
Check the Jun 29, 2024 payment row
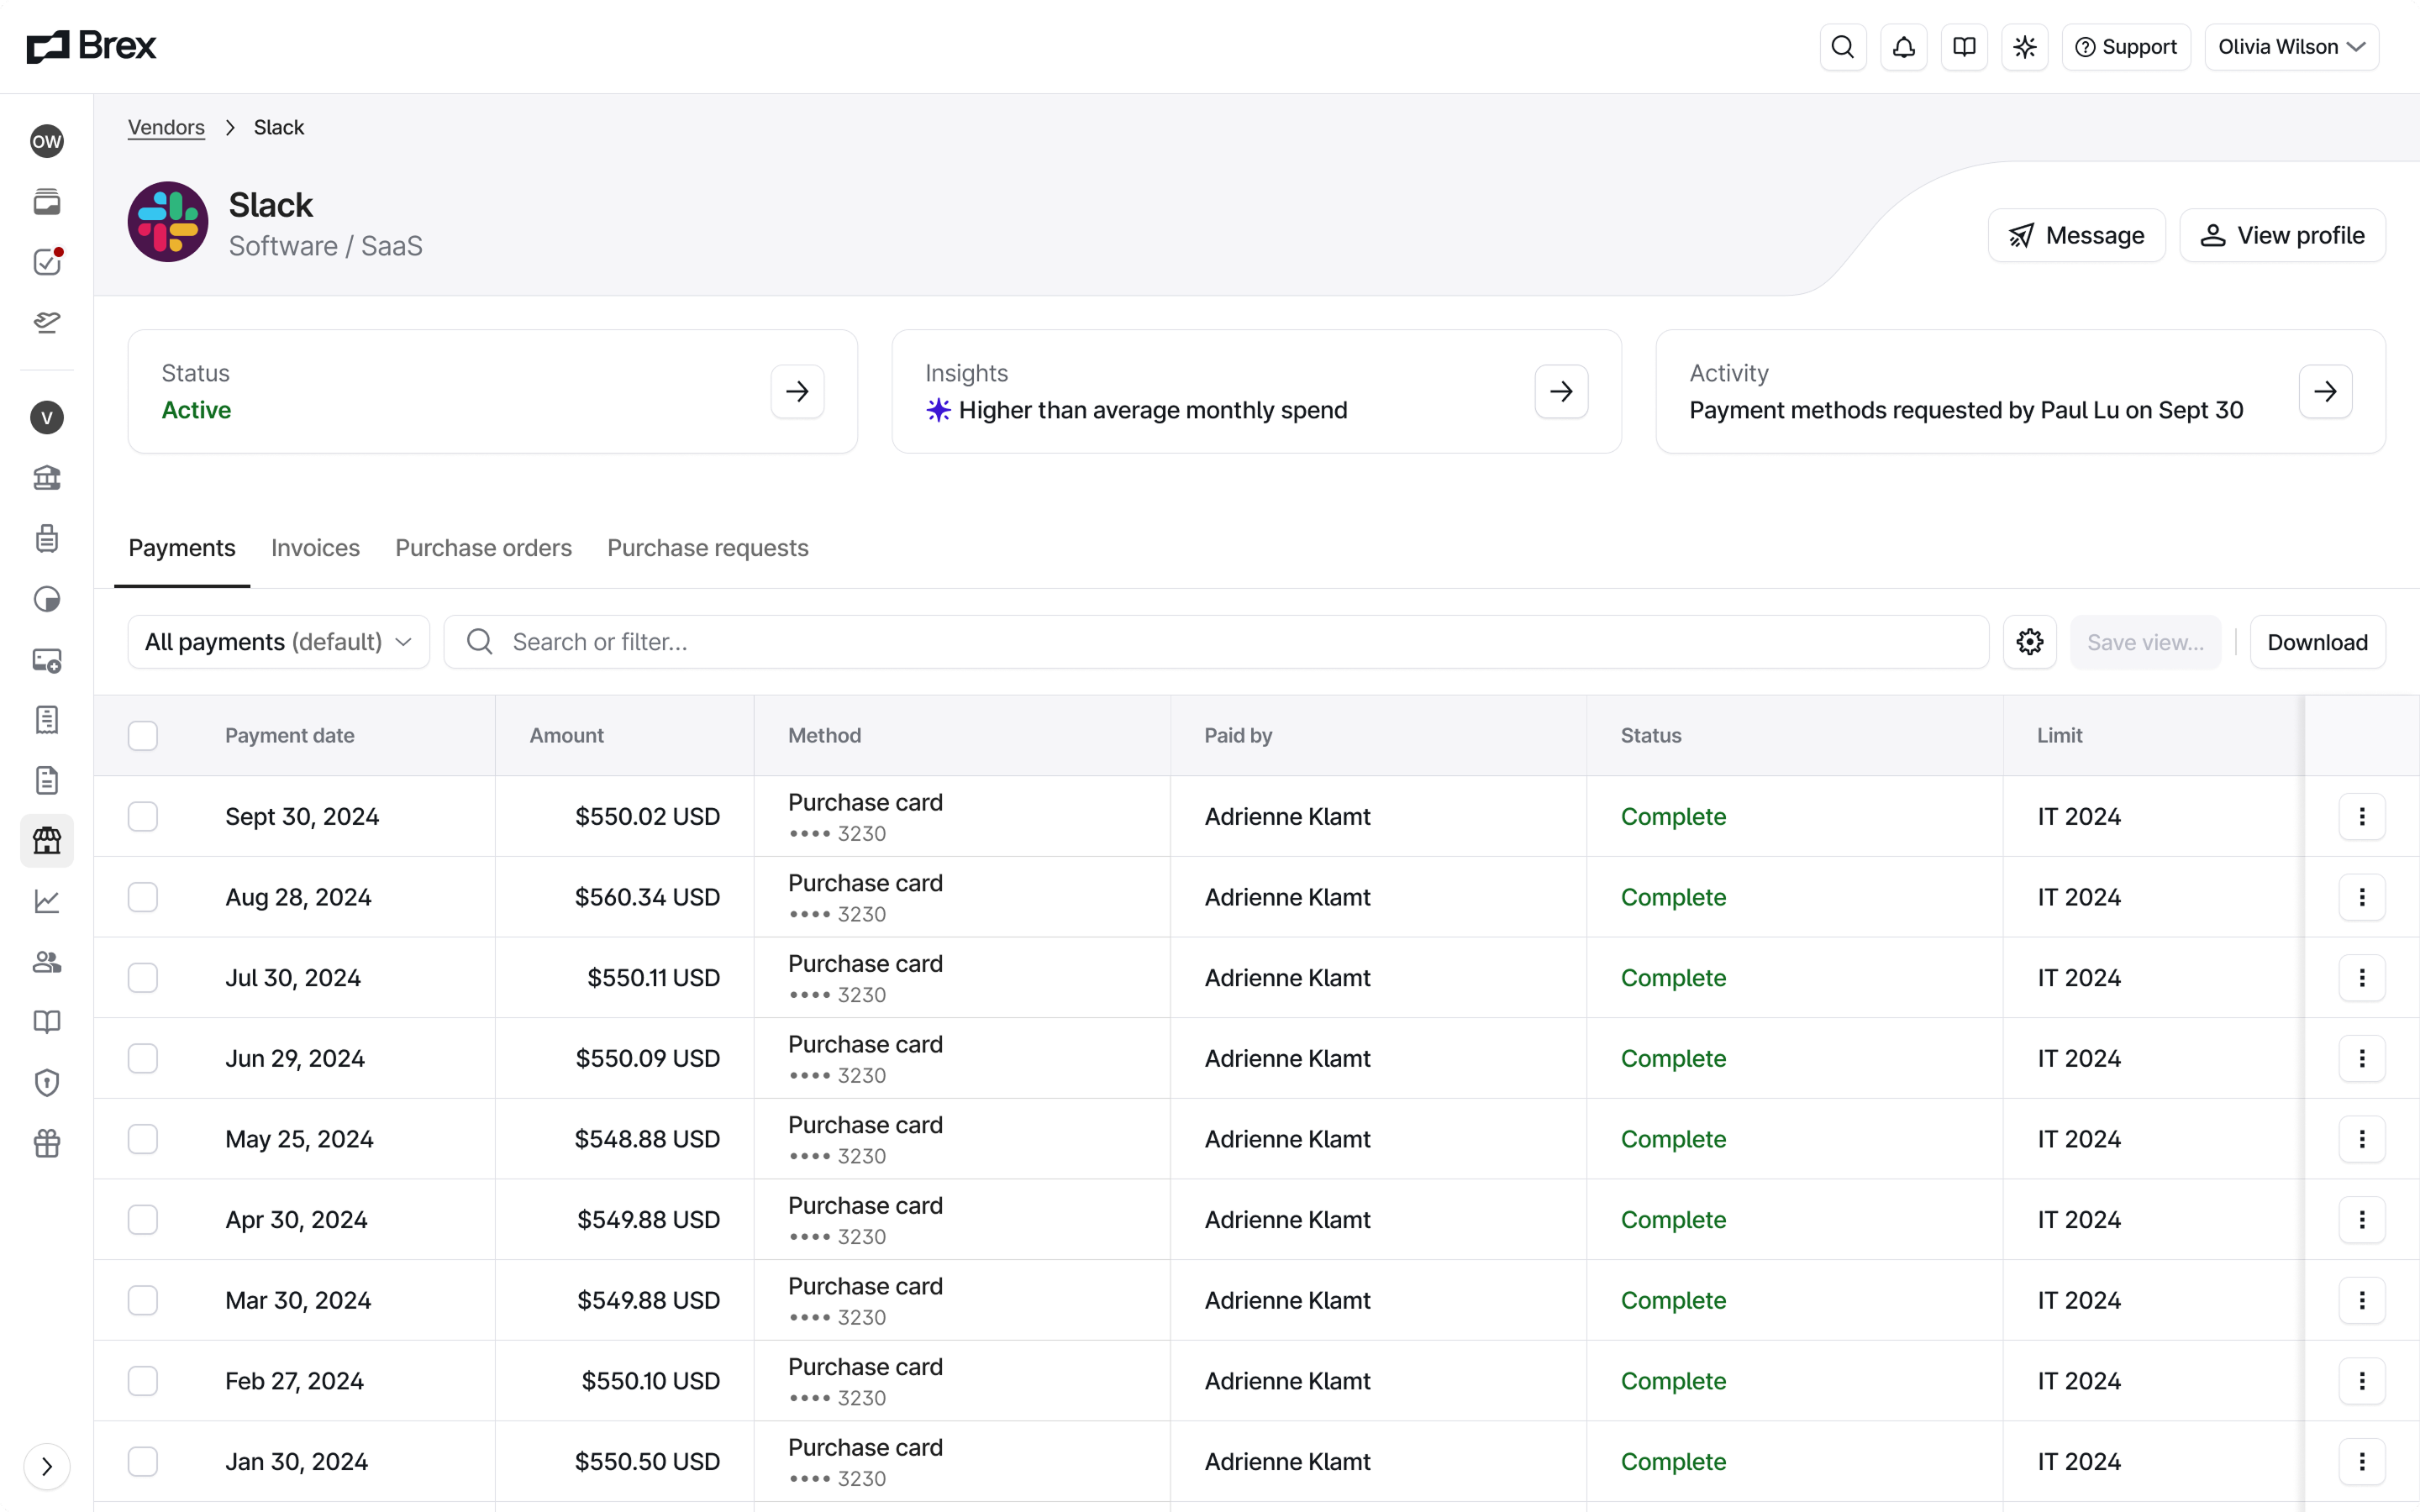[x=143, y=1058]
